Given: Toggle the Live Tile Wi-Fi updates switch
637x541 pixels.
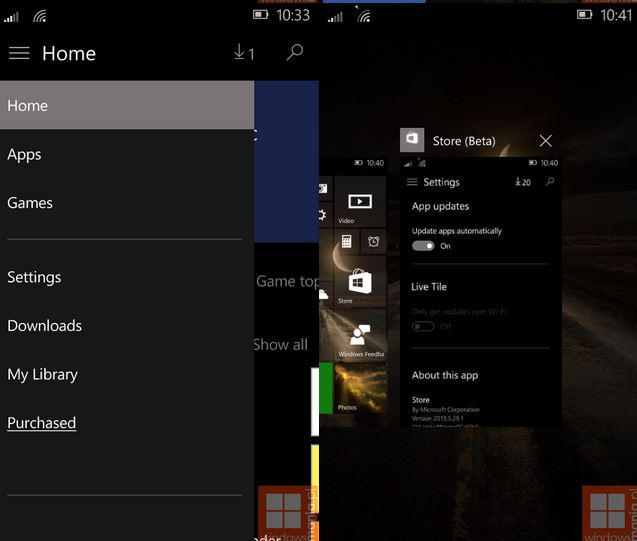Looking at the screenshot, I should 423,326.
